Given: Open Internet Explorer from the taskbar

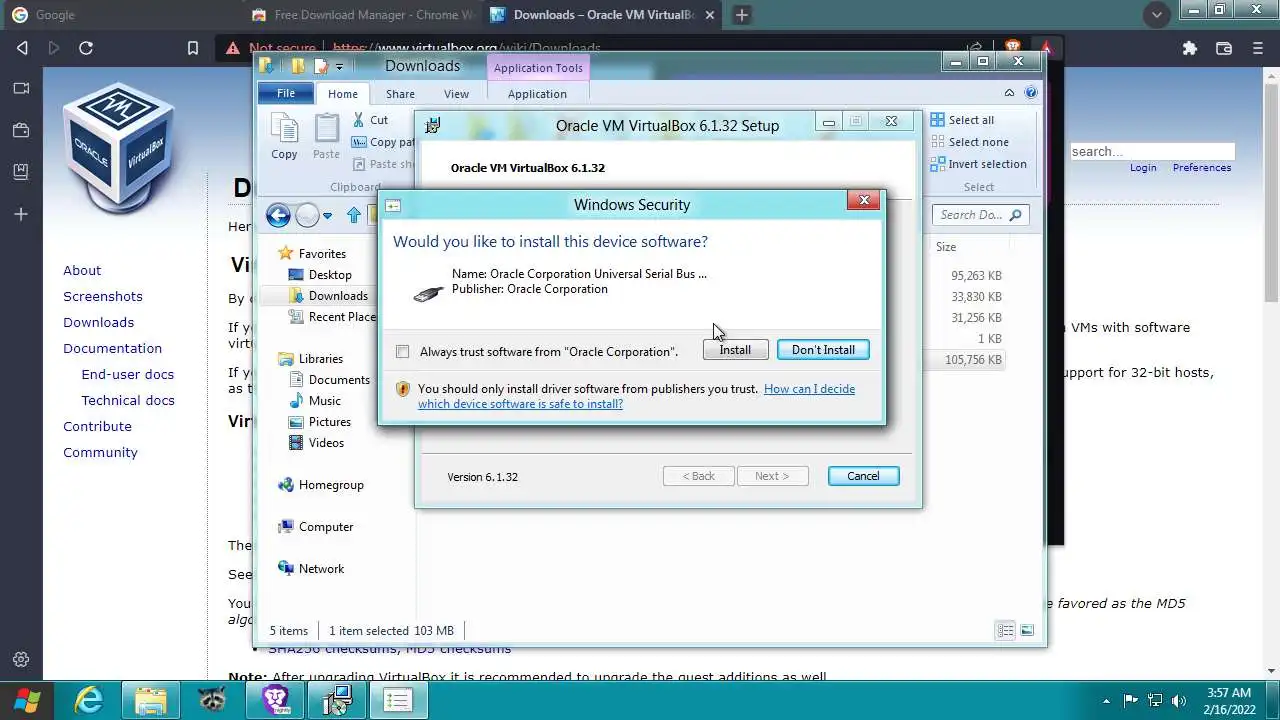Looking at the screenshot, I should click(x=88, y=700).
